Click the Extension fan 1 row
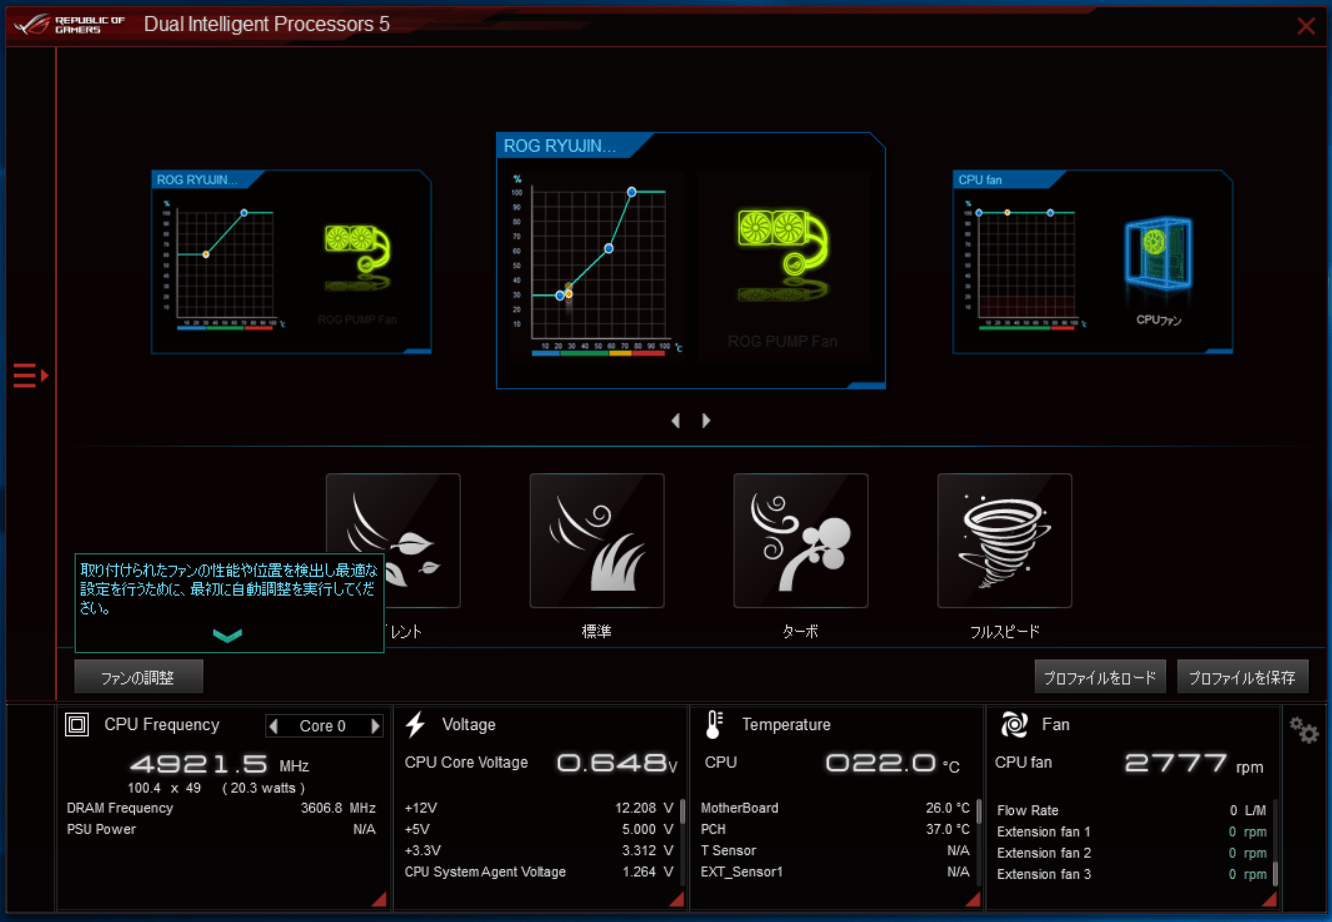The width and height of the screenshot is (1332, 922). coord(1132,832)
